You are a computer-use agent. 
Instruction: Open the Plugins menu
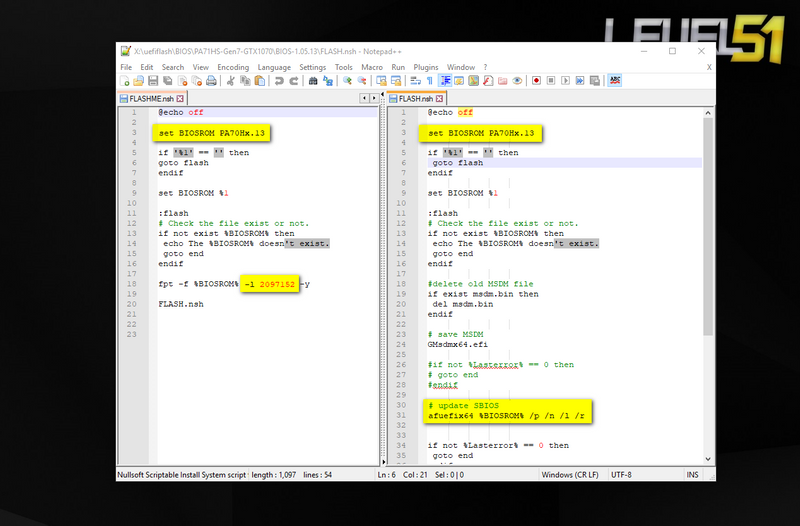[426, 67]
